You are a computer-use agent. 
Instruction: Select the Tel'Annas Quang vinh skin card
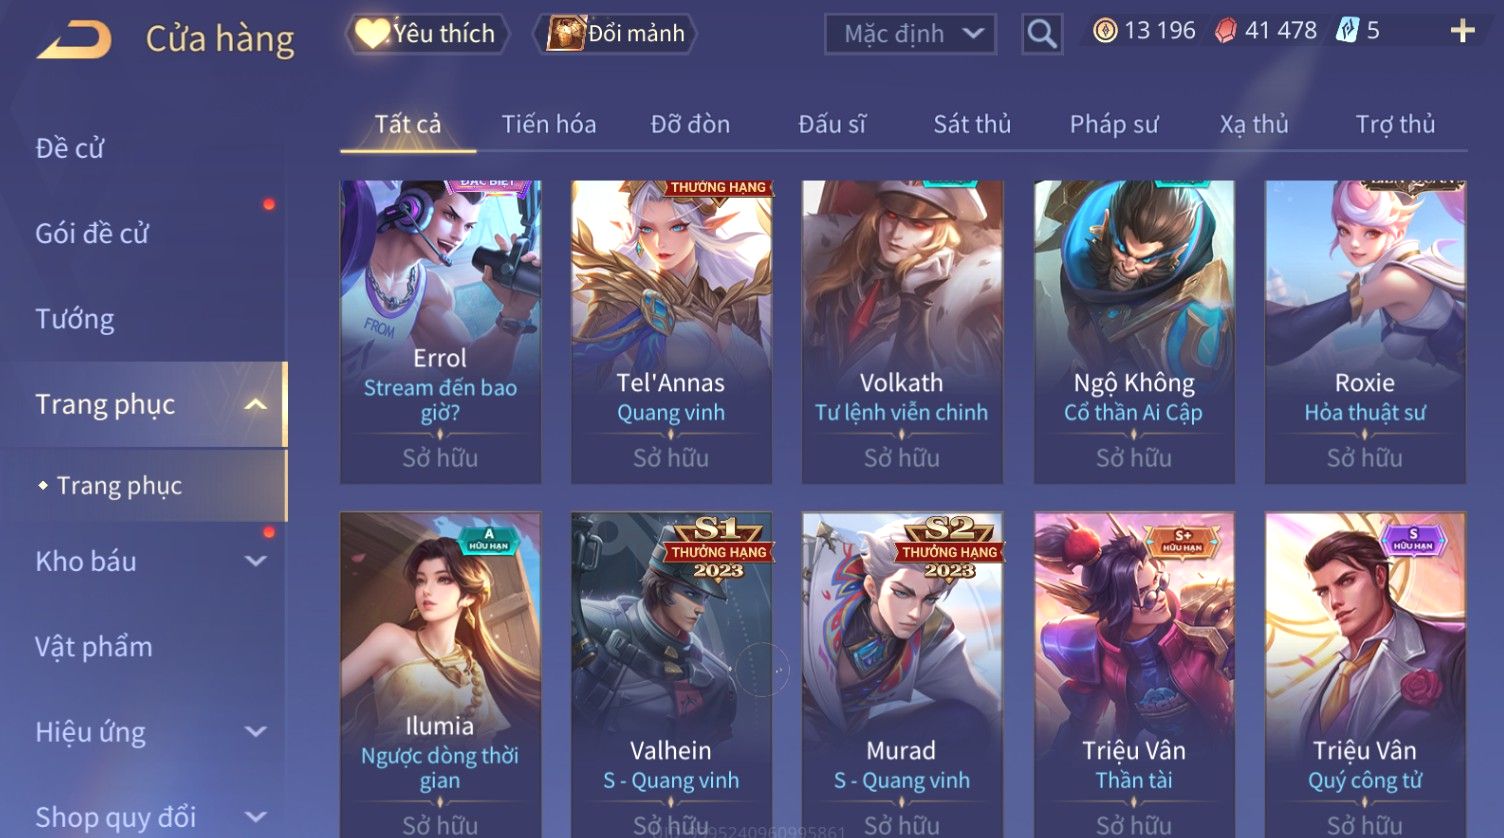coord(671,332)
